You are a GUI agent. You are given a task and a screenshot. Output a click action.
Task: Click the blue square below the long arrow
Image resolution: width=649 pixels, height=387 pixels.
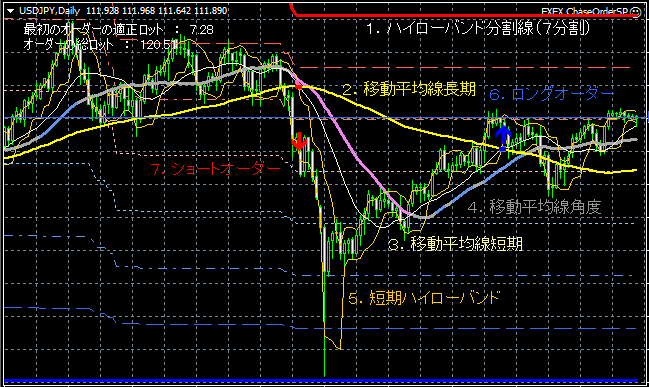503,148
